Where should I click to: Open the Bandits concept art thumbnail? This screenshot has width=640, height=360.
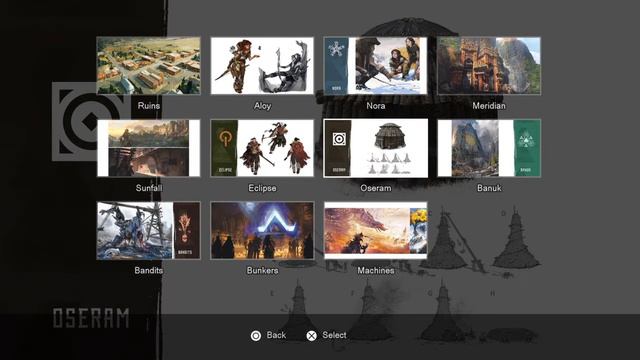(x=149, y=231)
